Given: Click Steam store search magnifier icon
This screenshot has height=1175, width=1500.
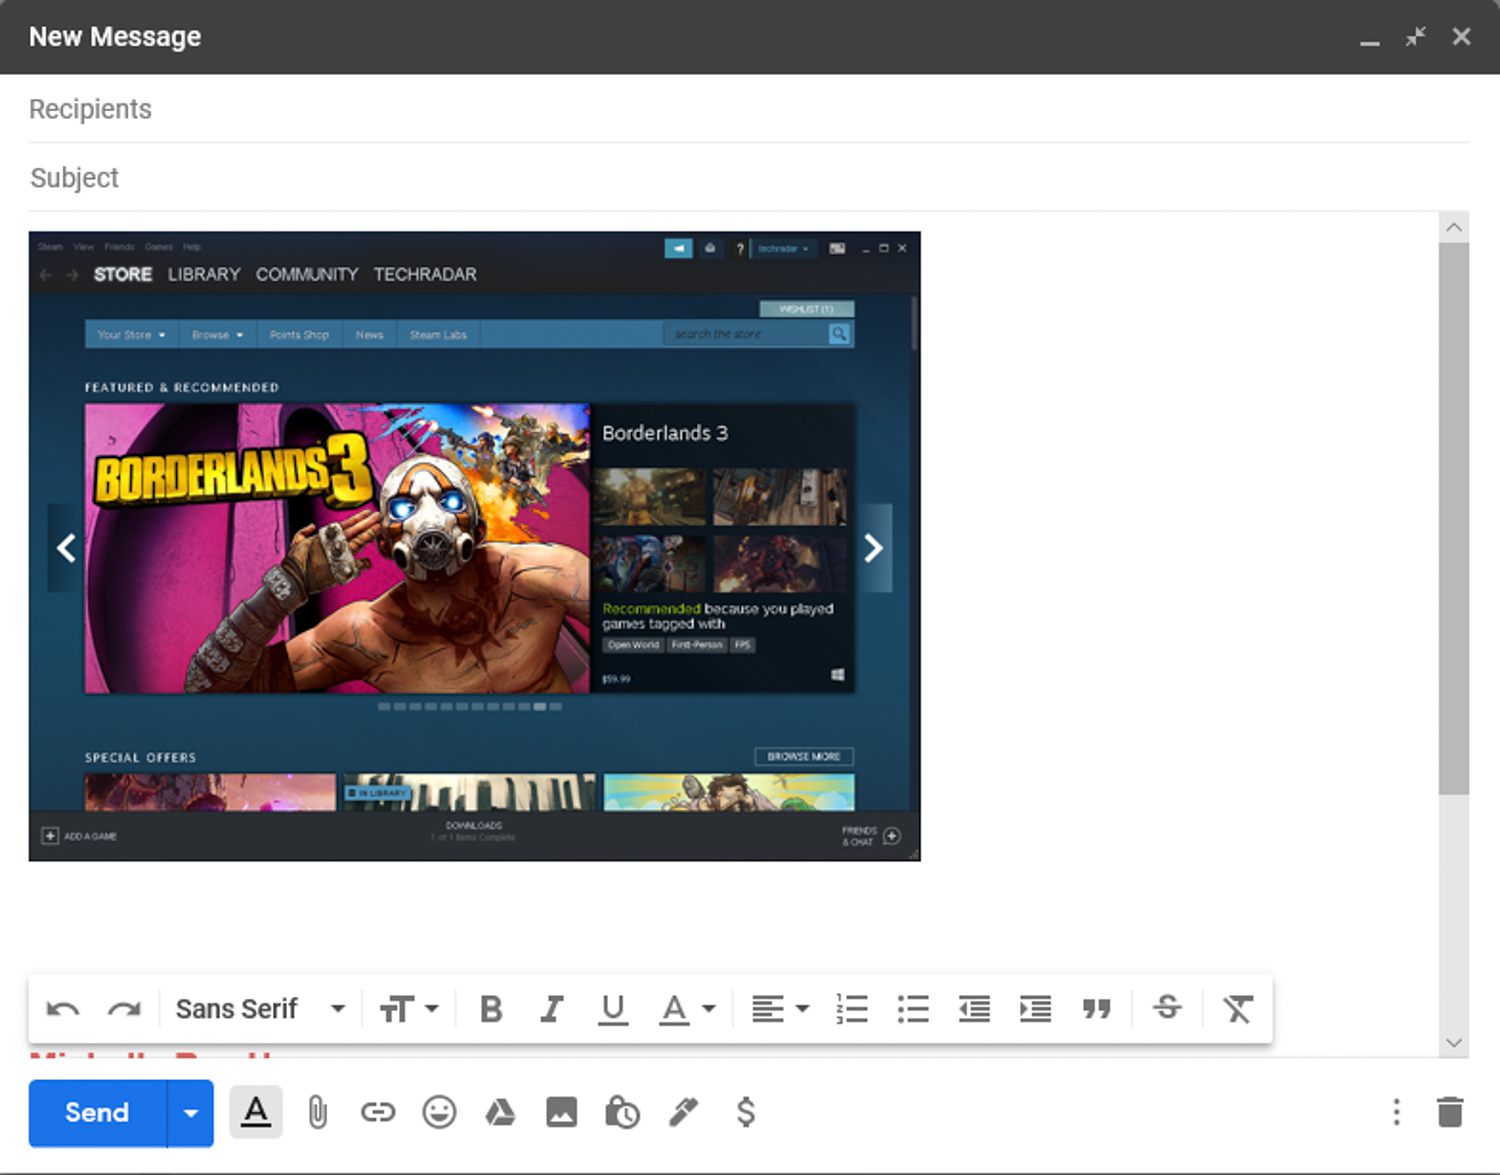Looking at the screenshot, I should (840, 334).
